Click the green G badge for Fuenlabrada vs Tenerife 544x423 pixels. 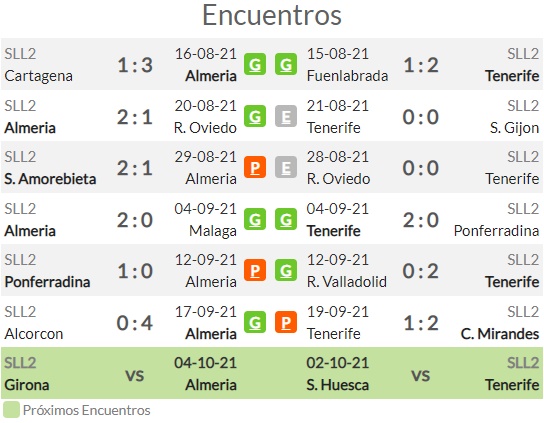click(x=286, y=64)
